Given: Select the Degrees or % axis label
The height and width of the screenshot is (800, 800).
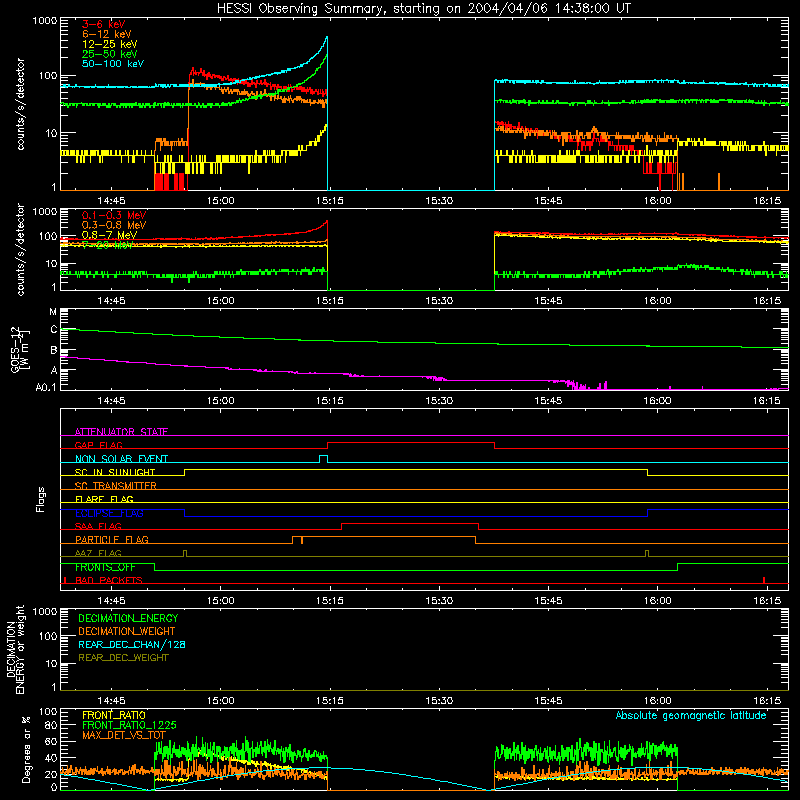Looking at the screenshot, I should coord(26,749).
